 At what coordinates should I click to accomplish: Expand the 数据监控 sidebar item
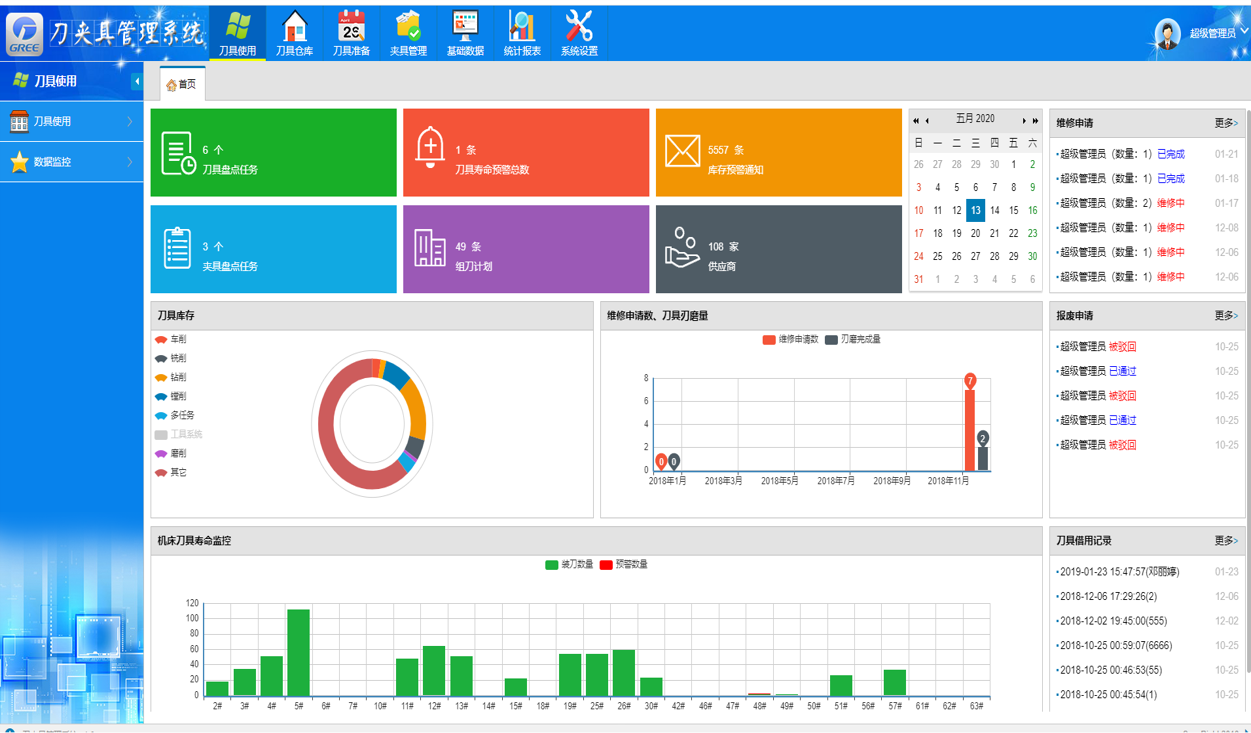(72, 162)
